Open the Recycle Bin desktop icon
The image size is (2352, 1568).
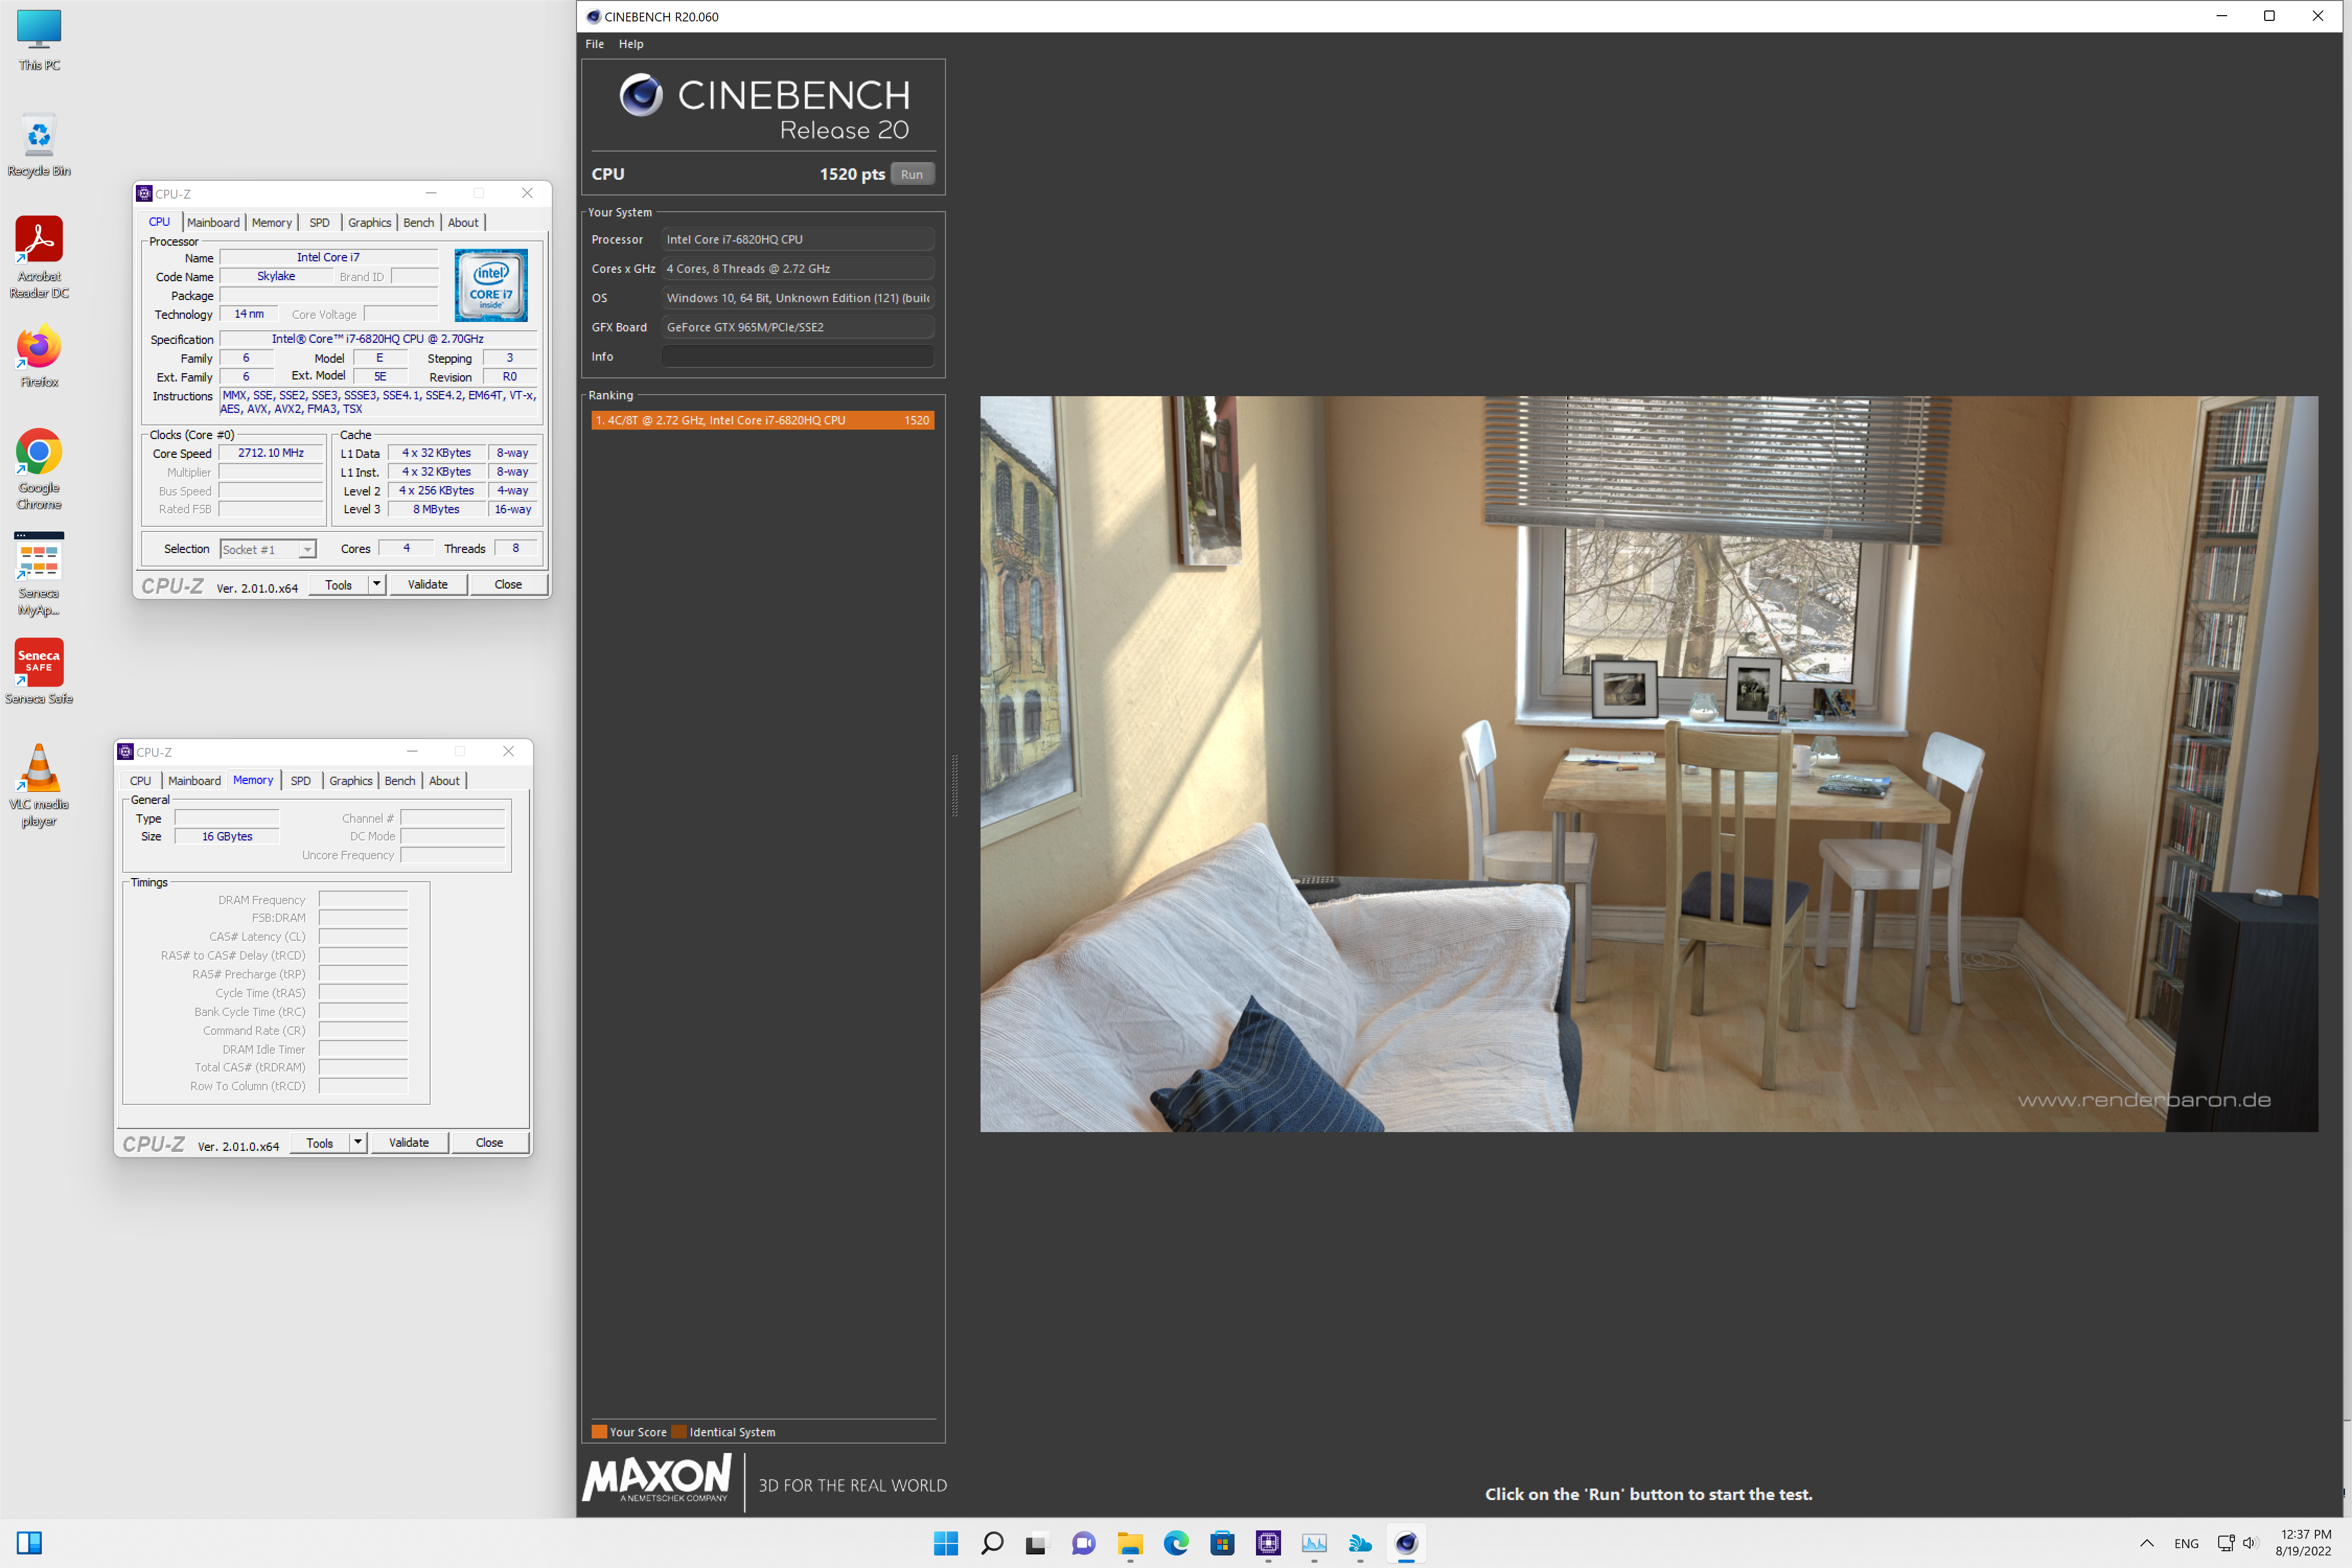(x=39, y=145)
